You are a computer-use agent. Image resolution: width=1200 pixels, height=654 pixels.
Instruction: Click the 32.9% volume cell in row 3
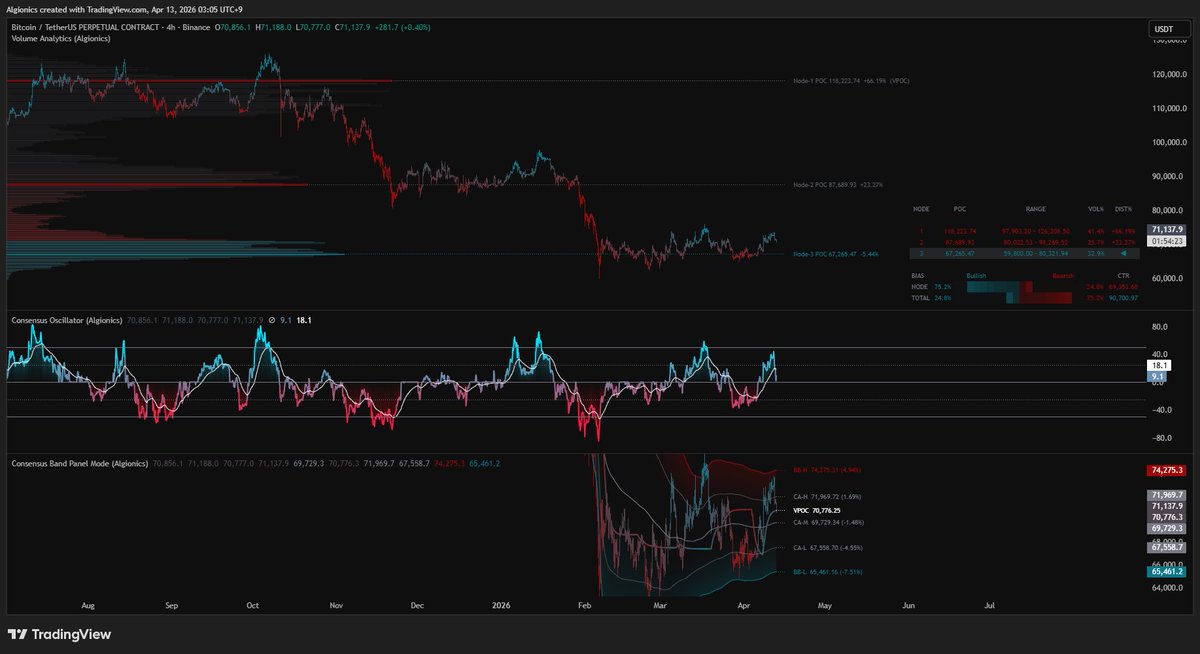[x=1095, y=253]
